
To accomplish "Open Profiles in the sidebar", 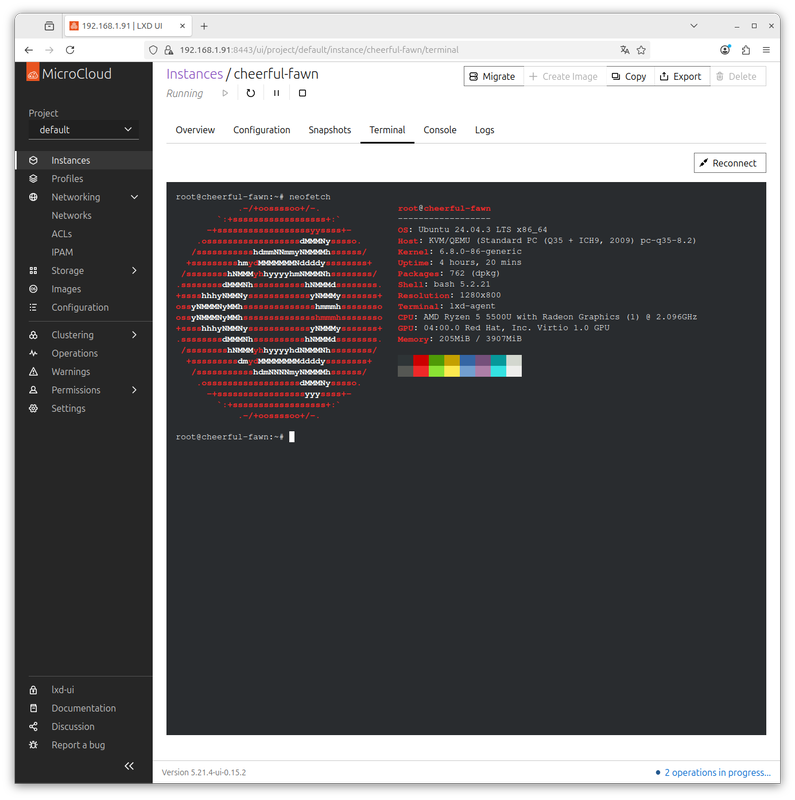I will (84, 179).
